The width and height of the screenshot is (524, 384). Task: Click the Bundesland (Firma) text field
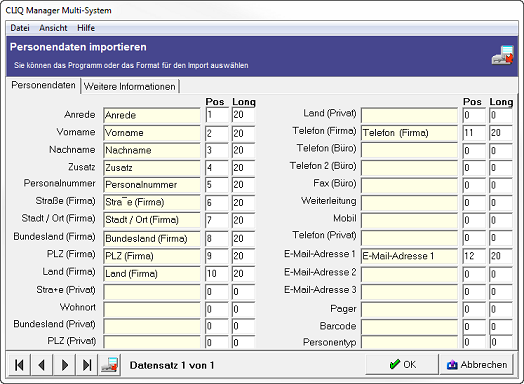coord(152,238)
